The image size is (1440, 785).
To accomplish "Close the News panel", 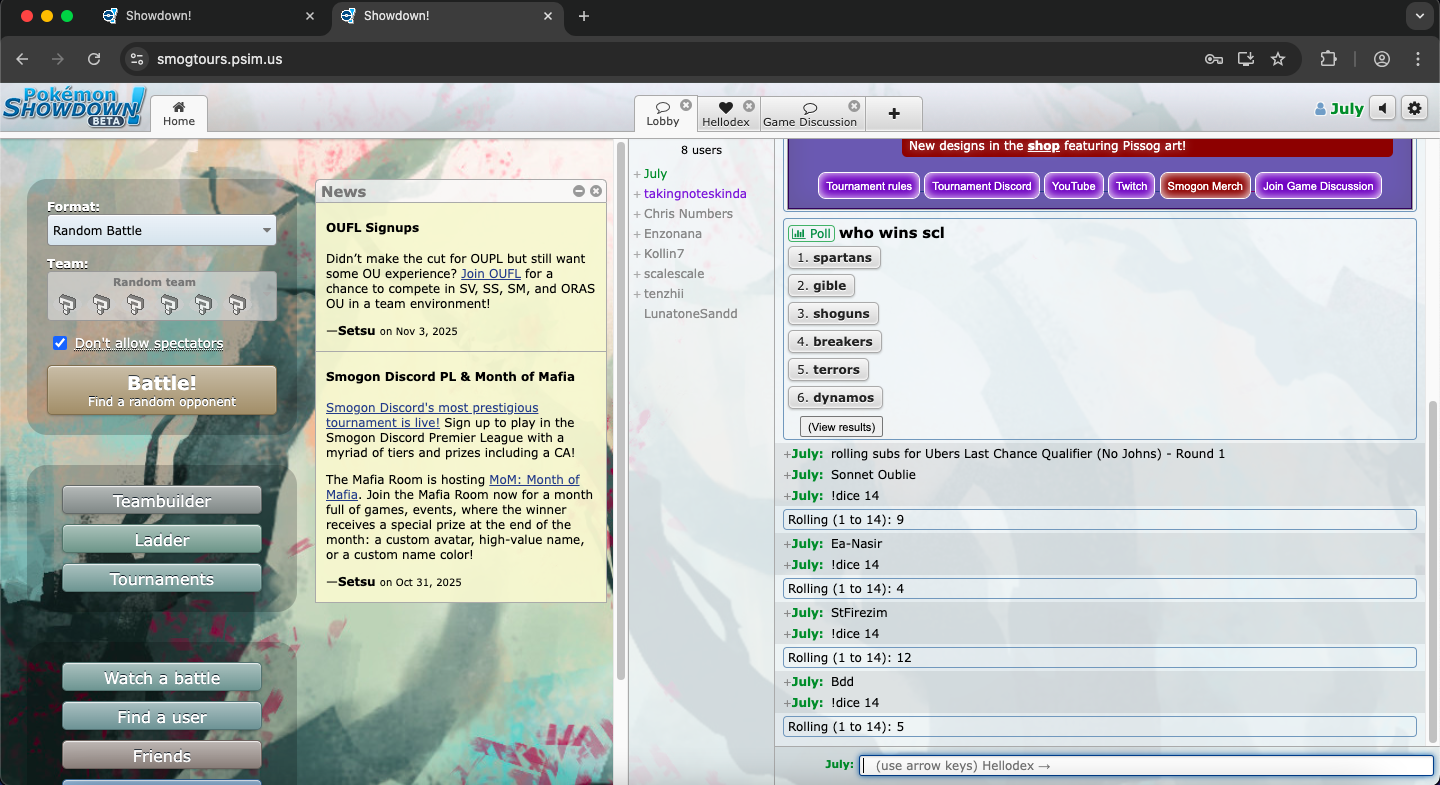I will pos(596,191).
